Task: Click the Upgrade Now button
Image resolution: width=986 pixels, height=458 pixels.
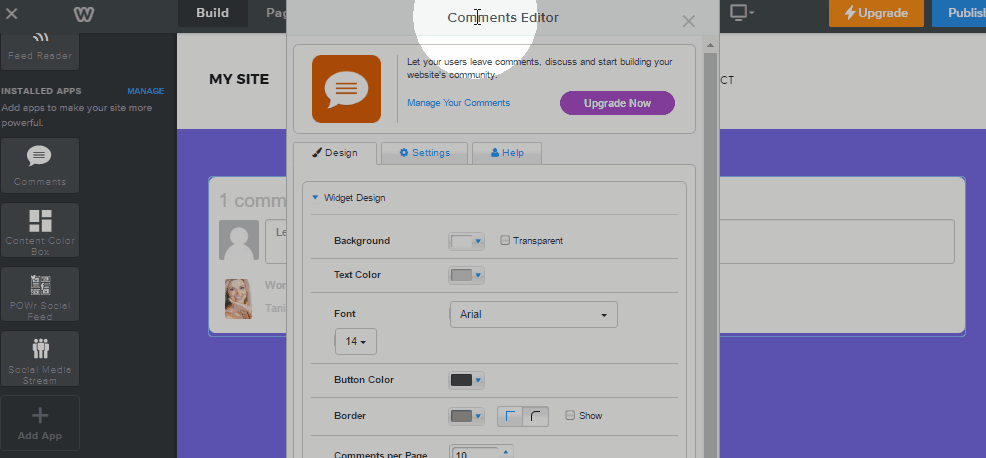Action: (x=618, y=103)
